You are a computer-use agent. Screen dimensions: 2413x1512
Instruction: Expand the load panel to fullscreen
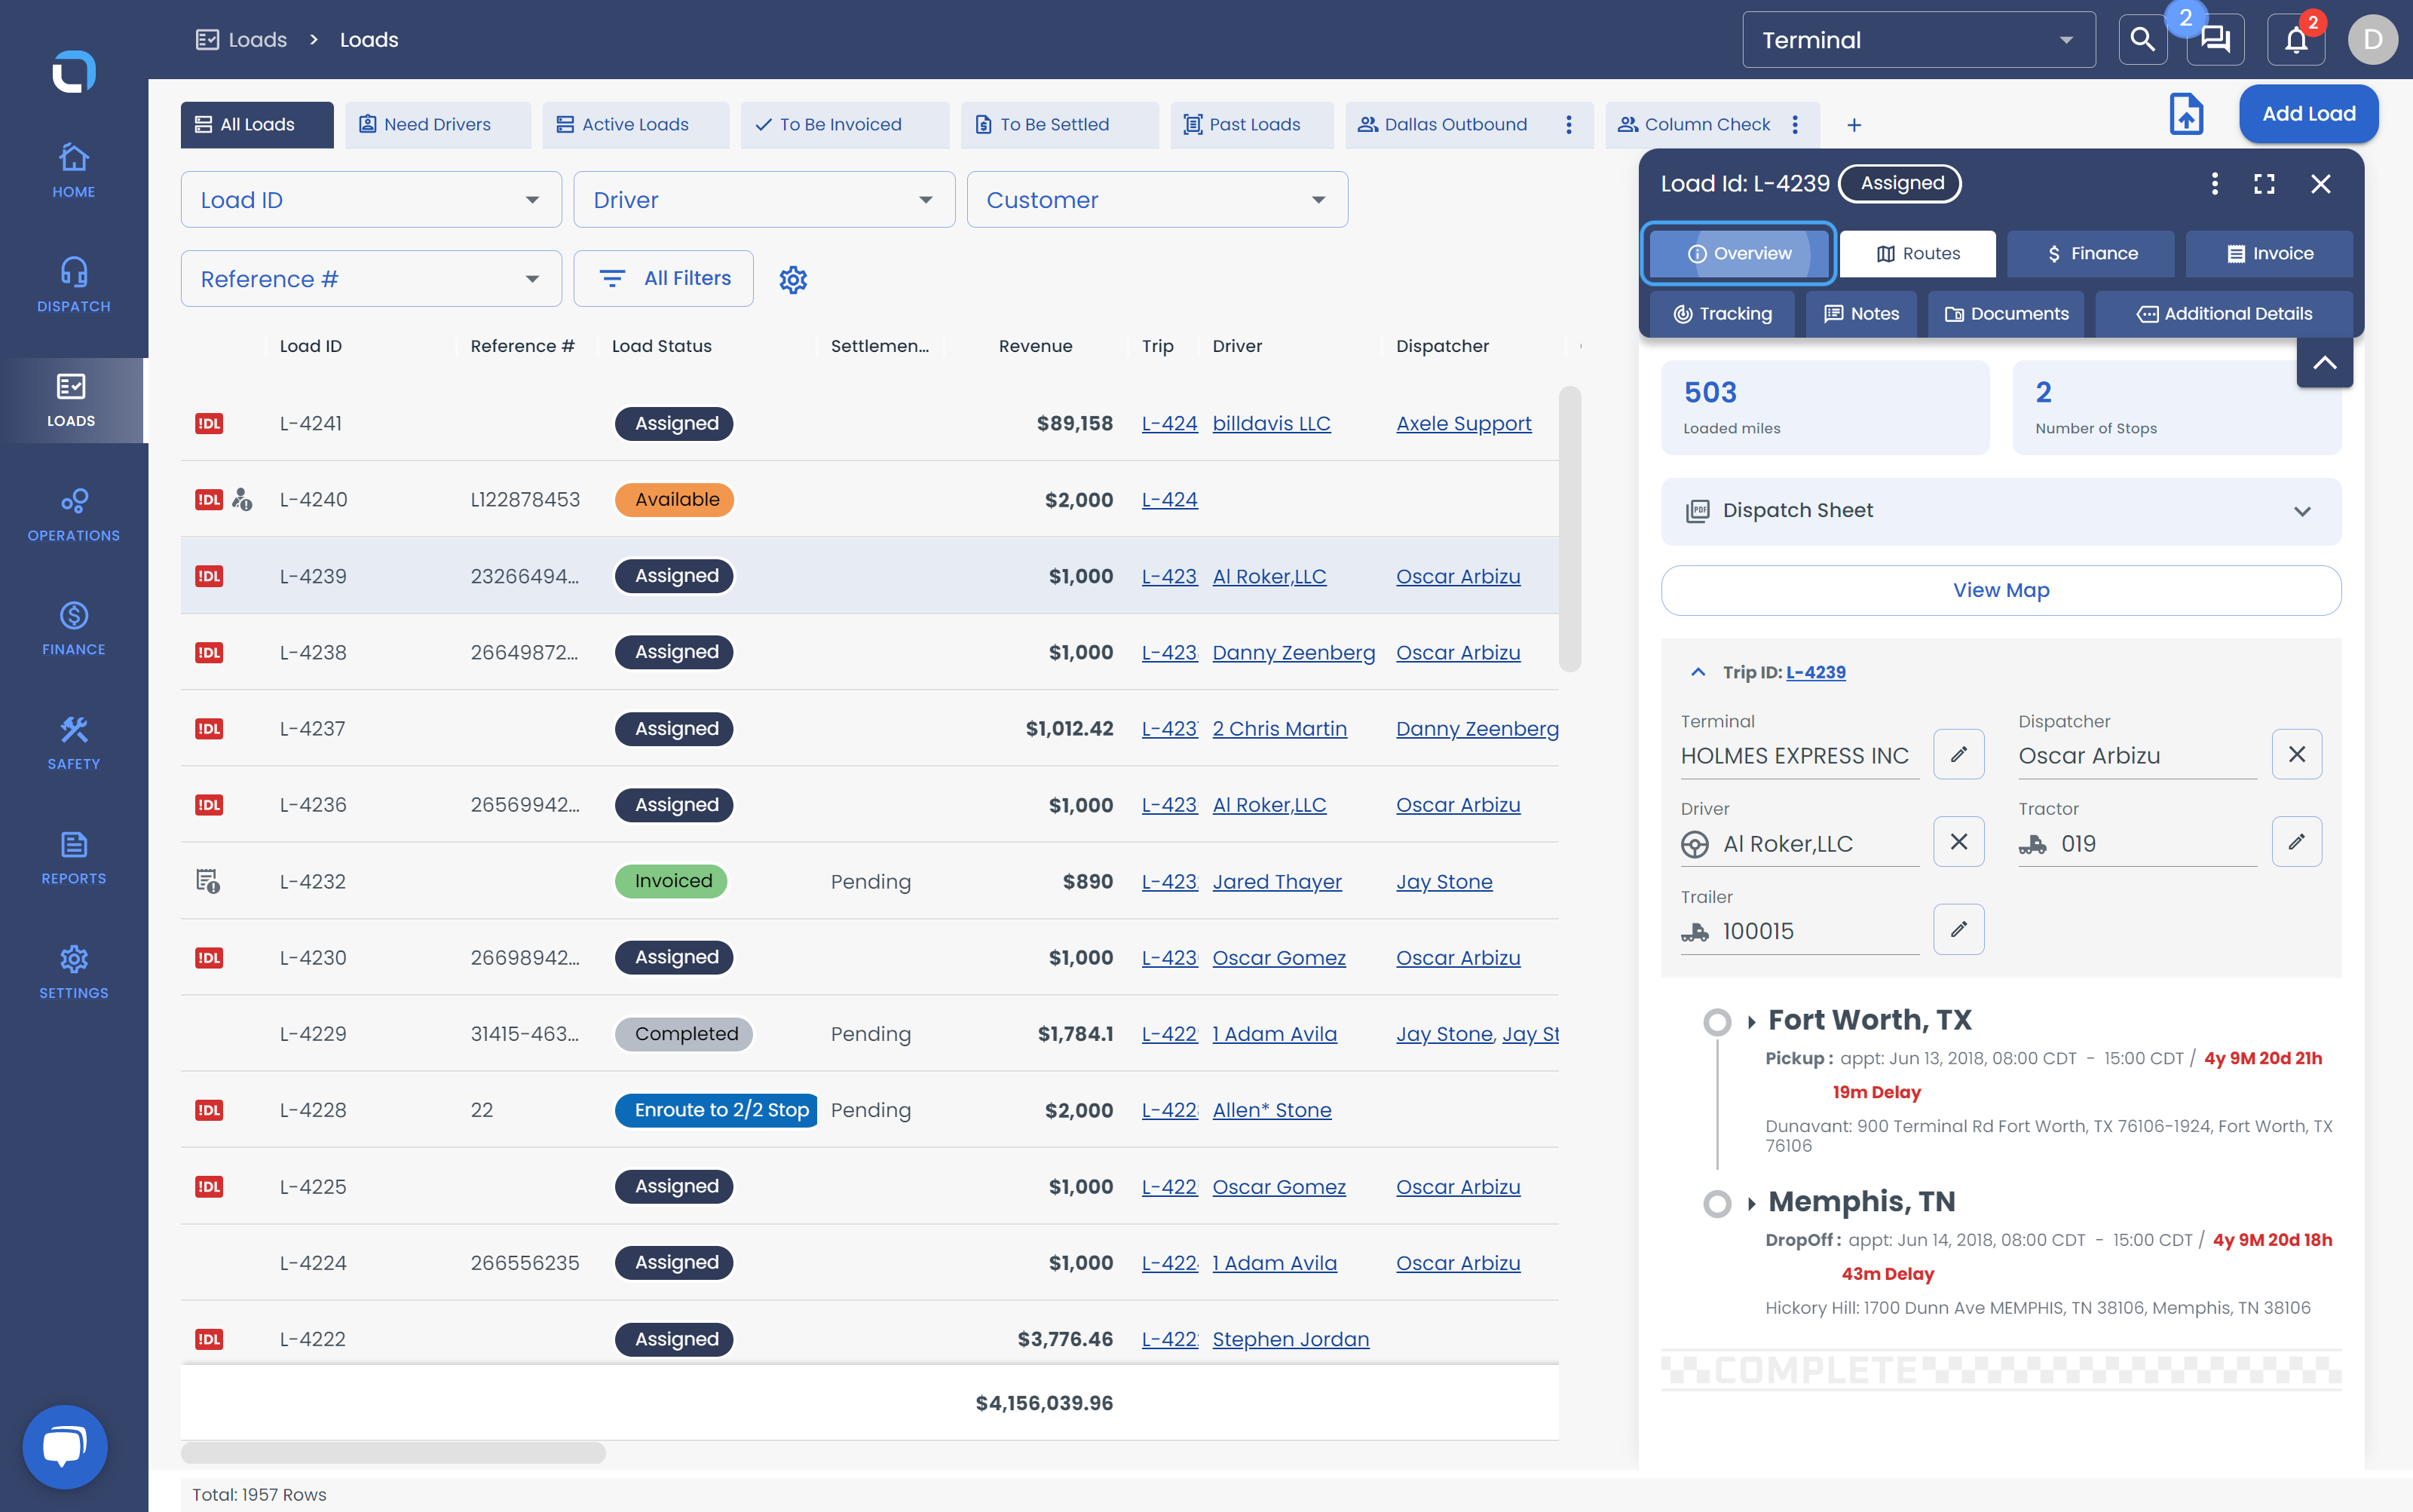pyautogui.click(x=2264, y=184)
